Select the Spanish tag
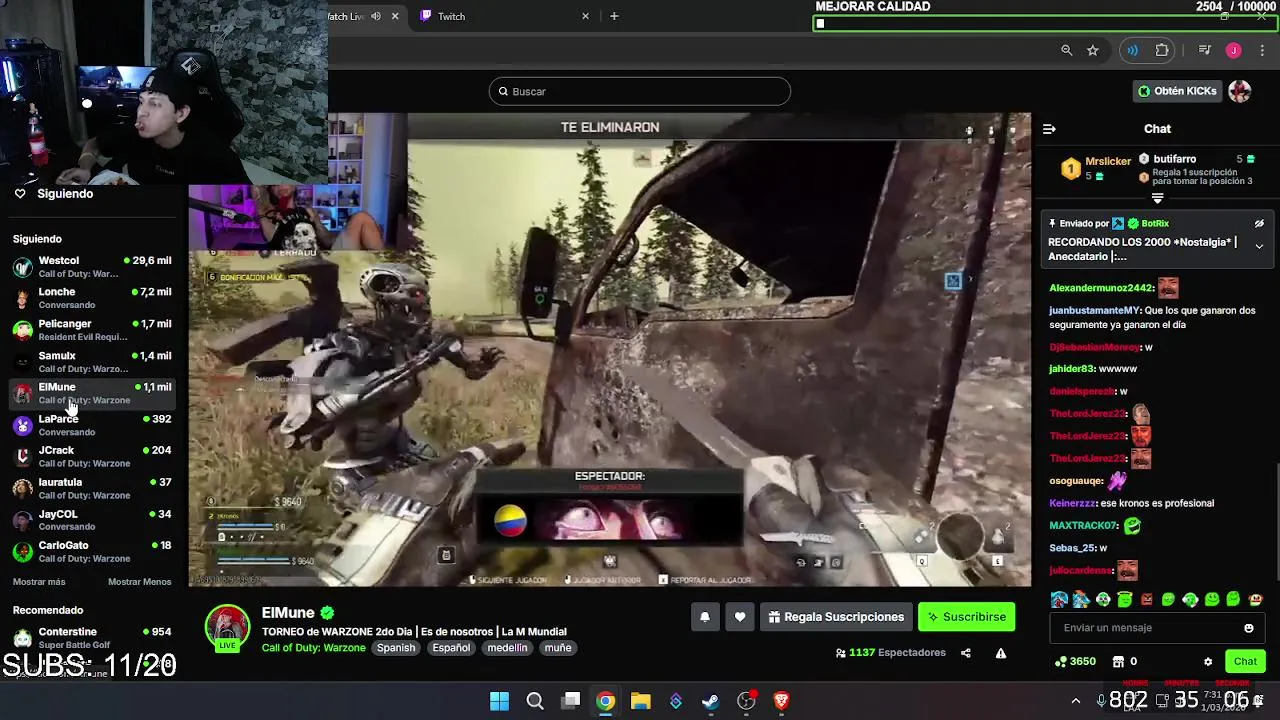The height and width of the screenshot is (720, 1280). (396, 648)
